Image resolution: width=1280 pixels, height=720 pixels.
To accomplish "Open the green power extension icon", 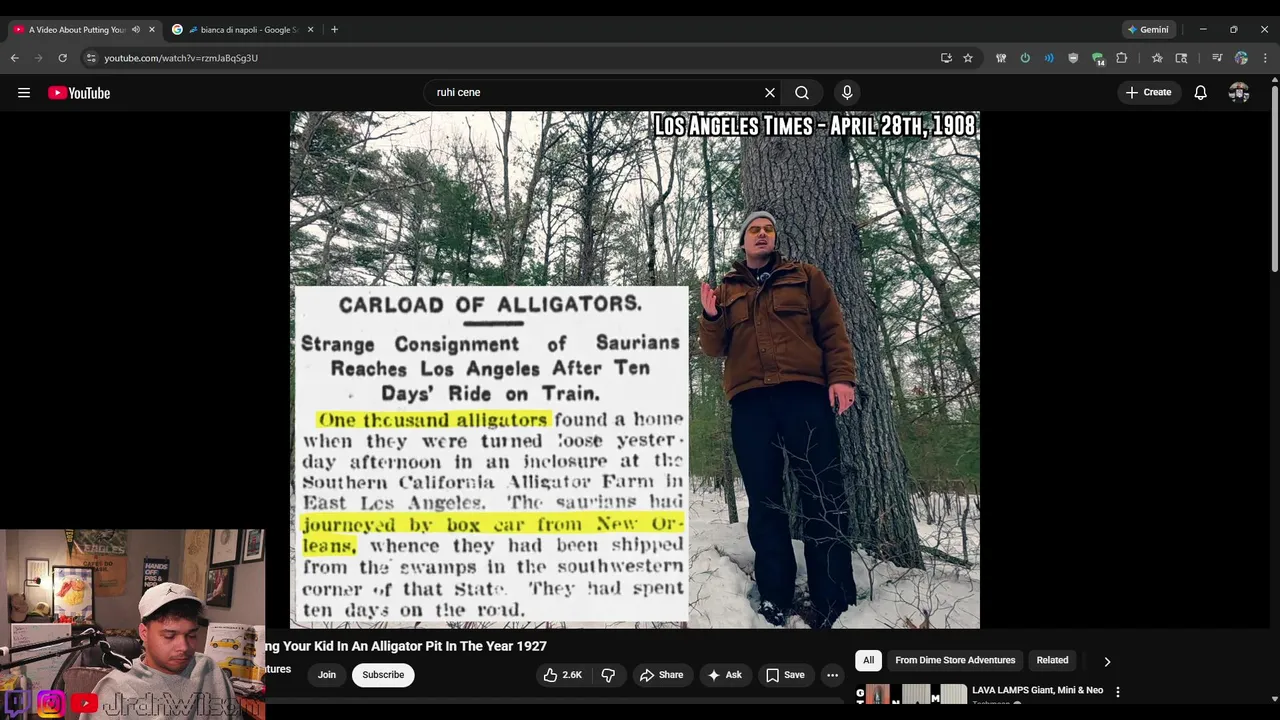I will click(1025, 58).
